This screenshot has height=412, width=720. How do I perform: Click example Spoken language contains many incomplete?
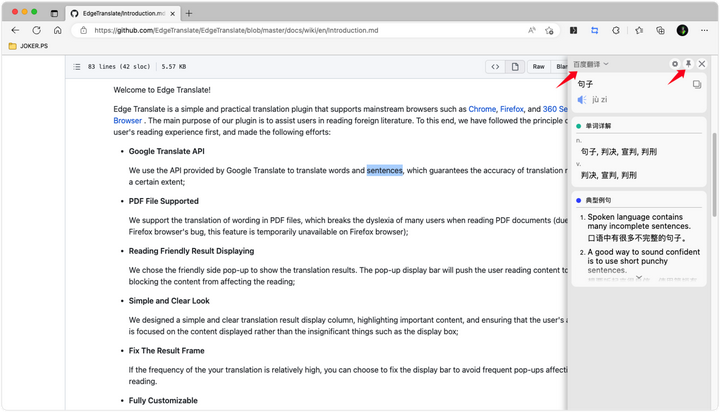coord(639,221)
